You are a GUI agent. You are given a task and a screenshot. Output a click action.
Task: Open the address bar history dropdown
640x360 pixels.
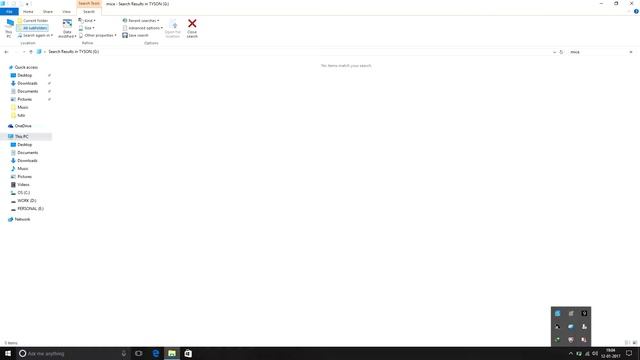coord(554,52)
